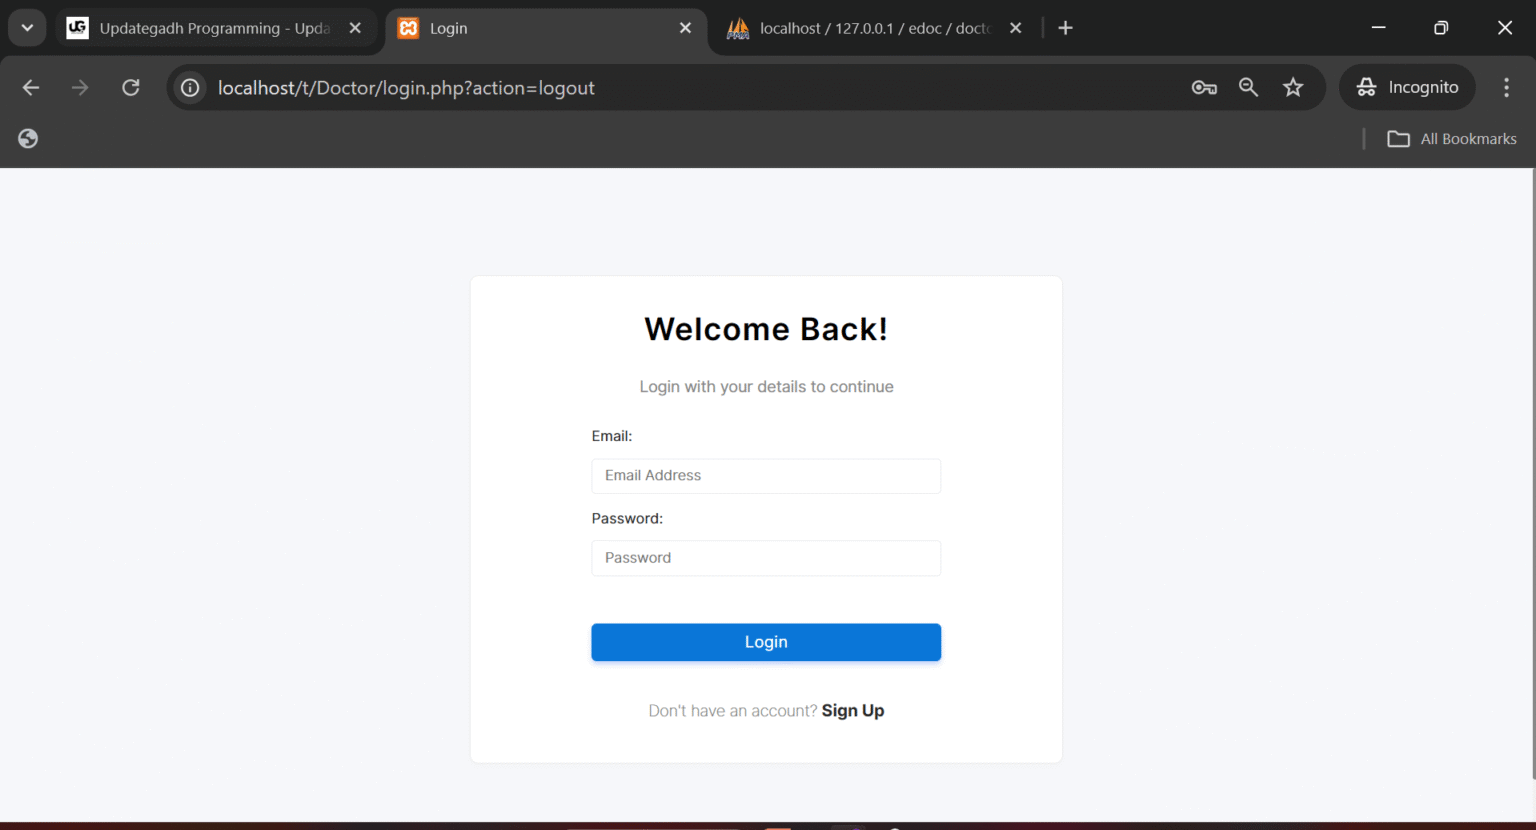Open the site information icon in address bar
The height and width of the screenshot is (830, 1536).
(189, 87)
